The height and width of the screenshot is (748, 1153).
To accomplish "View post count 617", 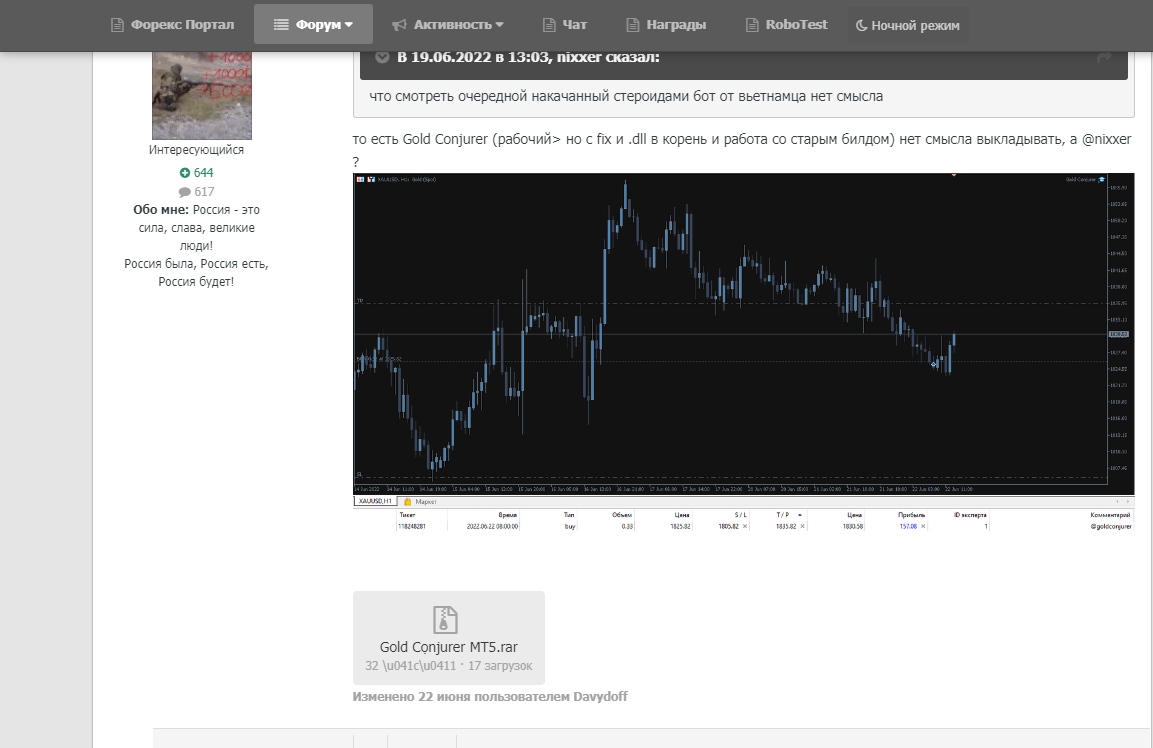I will pos(204,192).
